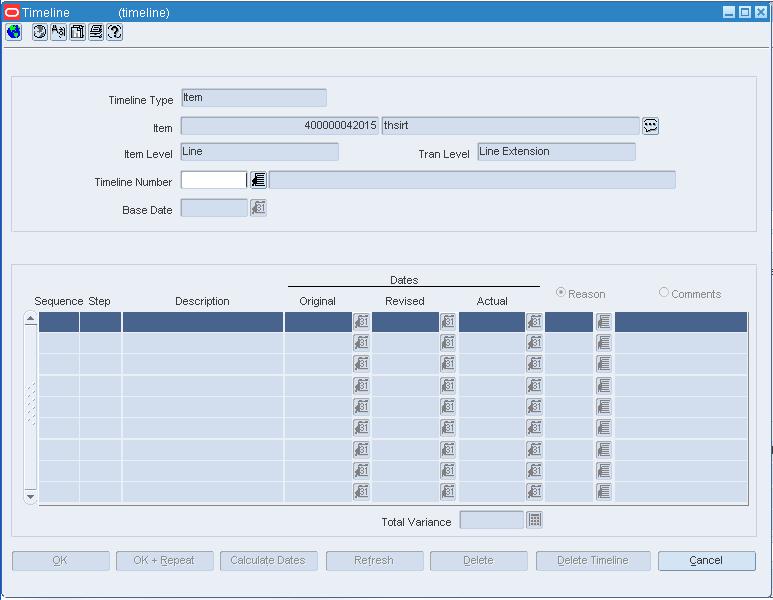Viewport: 773px width, 600px height.
Task: Click the Item Level field showing Line
Action: tap(259, 152)
